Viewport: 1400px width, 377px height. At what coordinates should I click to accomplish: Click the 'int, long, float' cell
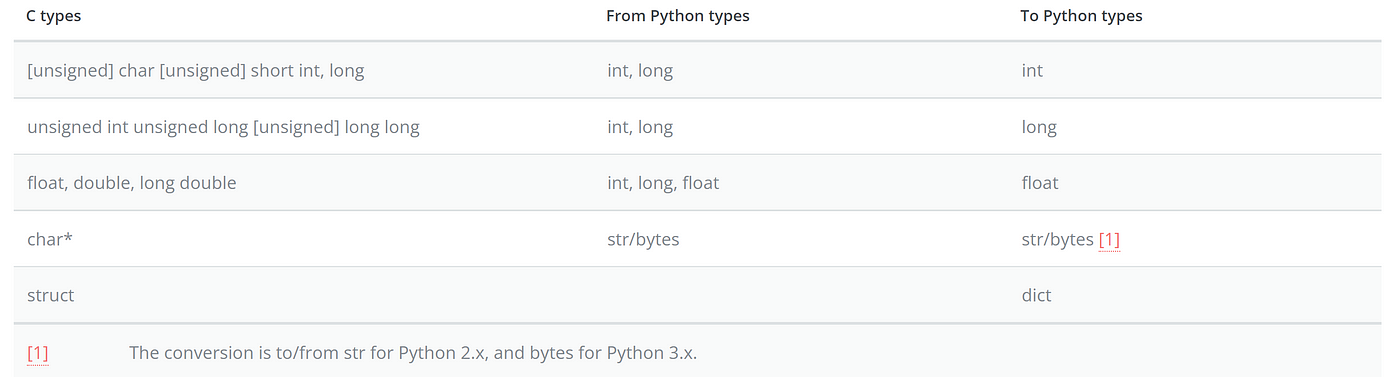click(x=663, y=183)
